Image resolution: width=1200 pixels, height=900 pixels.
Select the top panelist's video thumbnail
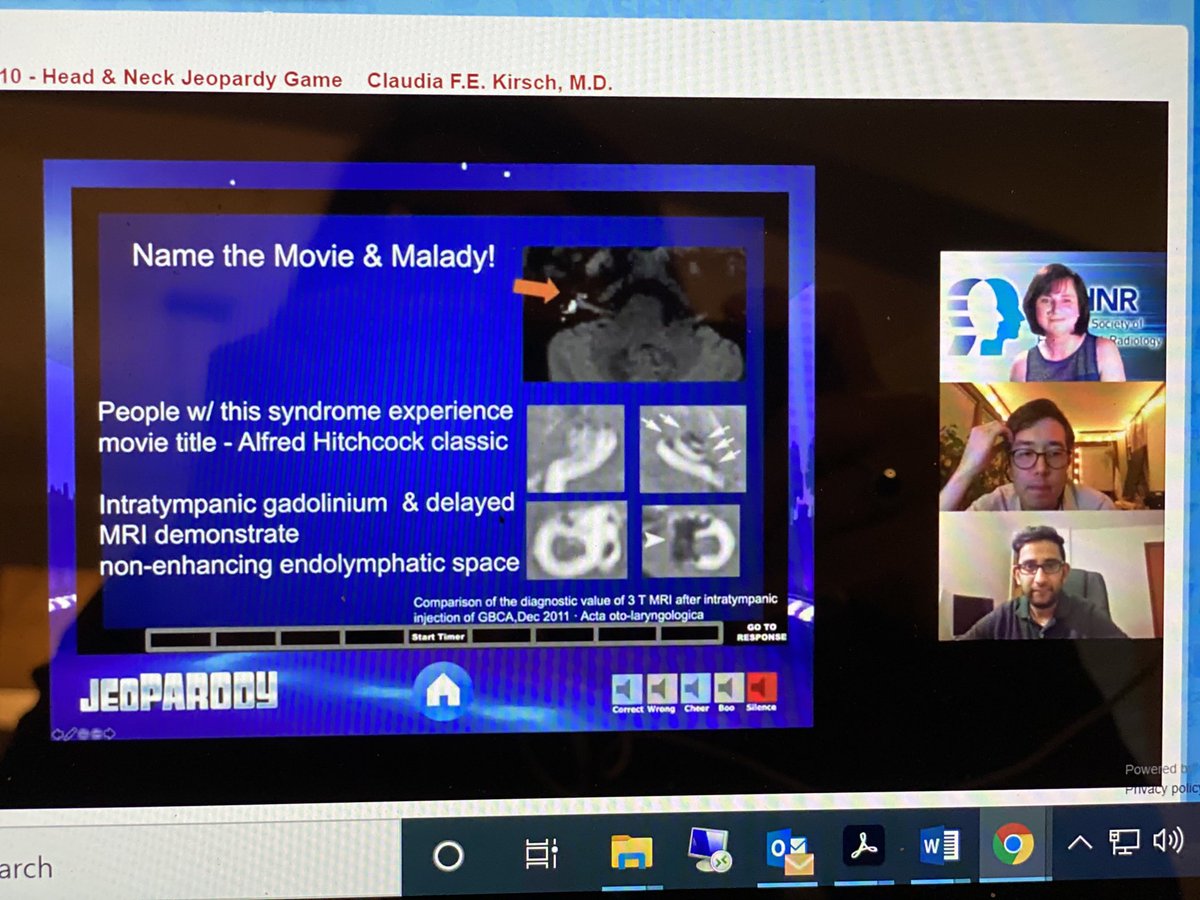click(x=1052, y=317)
